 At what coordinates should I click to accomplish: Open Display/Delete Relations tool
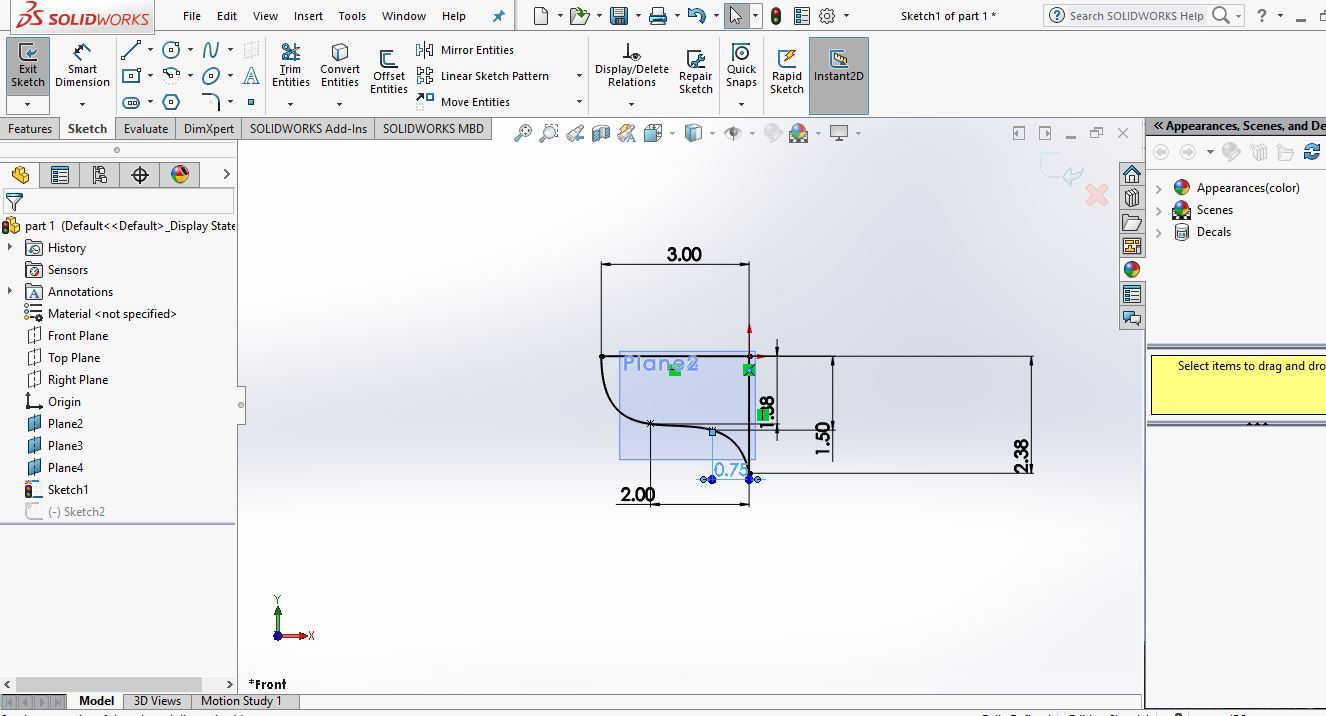tap(632, 67)
